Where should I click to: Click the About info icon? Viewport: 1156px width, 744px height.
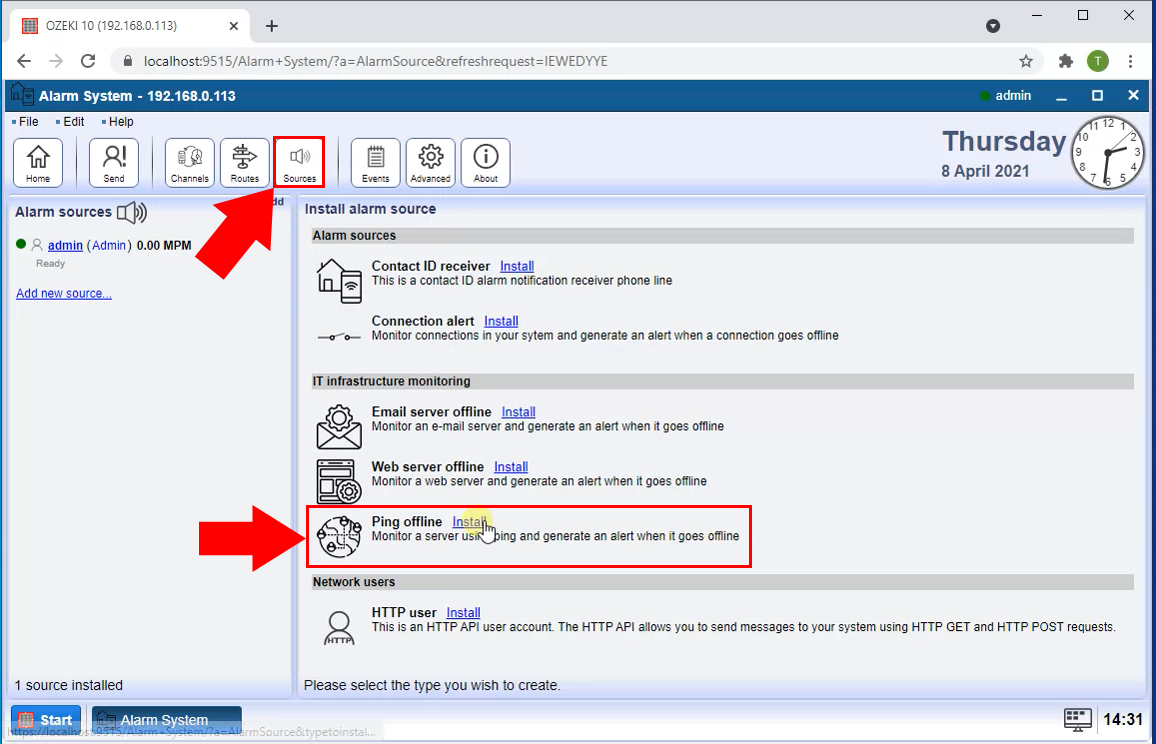click(486, 162)
